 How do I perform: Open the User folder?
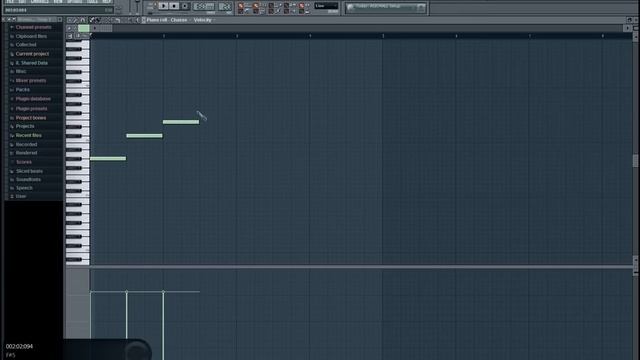21,196
